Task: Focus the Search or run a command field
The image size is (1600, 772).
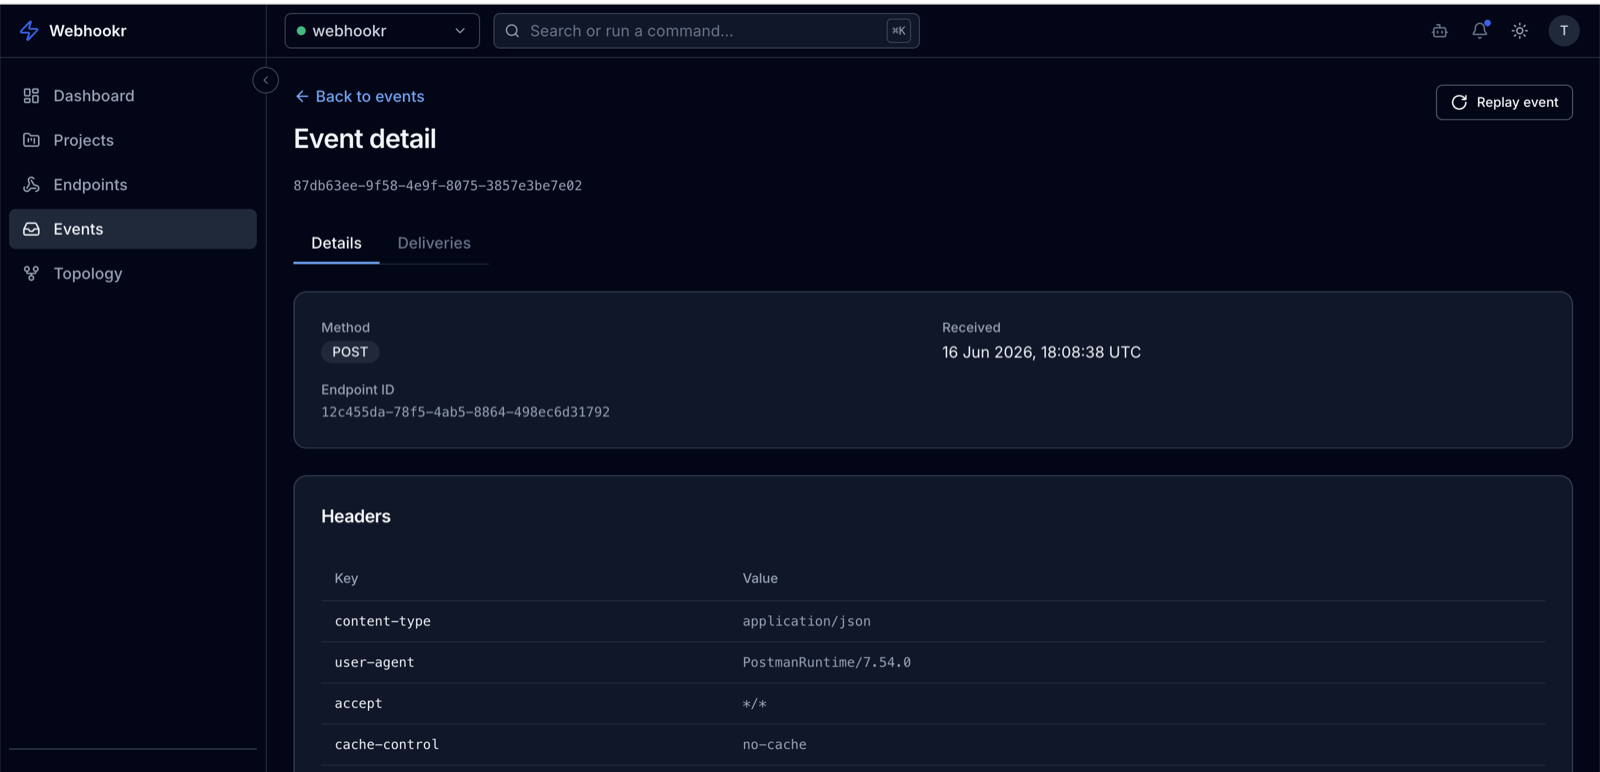Action: click(706, 31)
